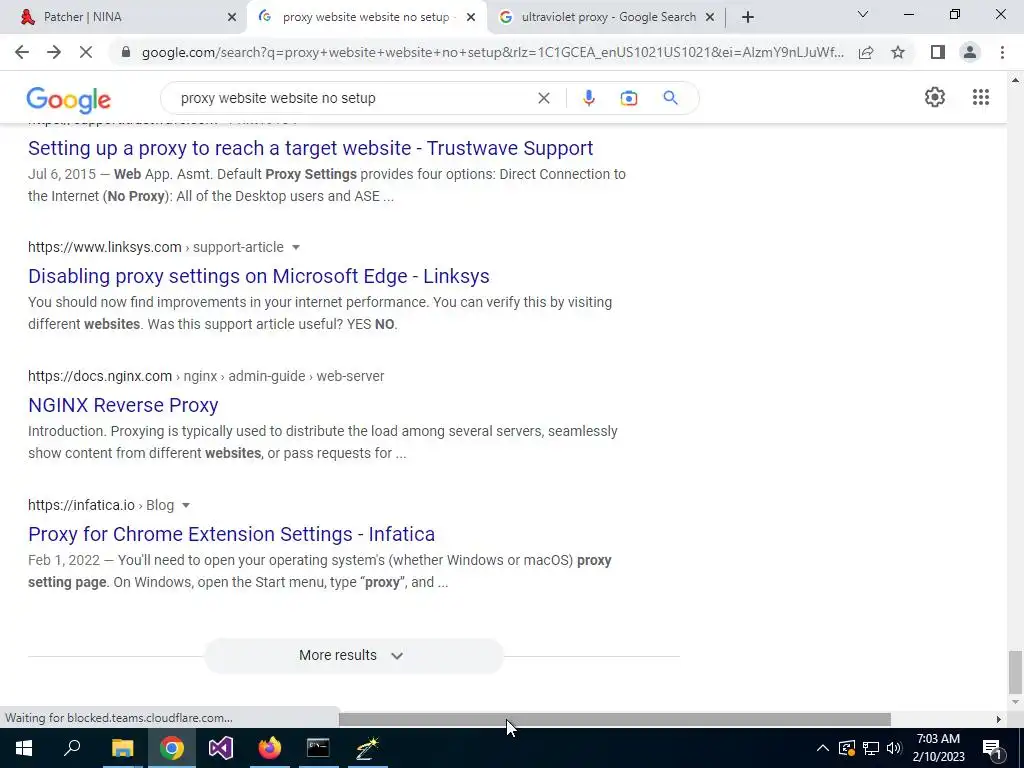Image resolution: width=1024 pixels, height=768 pixels.
Task: Select Google Chrome on the taskbar
Action: [171, 748]
